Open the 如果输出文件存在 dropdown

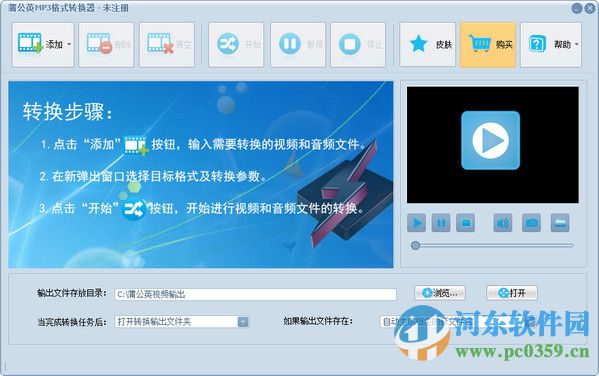(458, 322)
